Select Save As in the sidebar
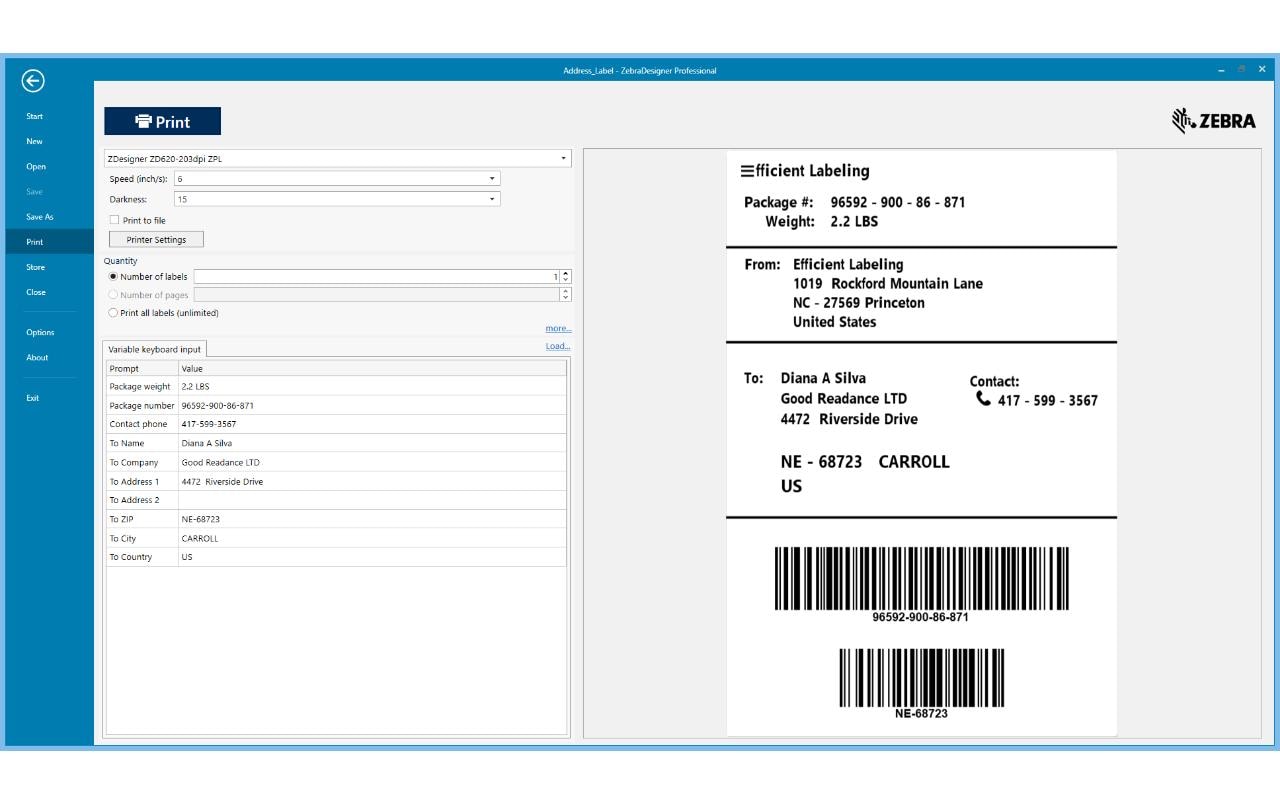Image resolution: width=1280 pixels, height=805 pixels. [40, 216]
